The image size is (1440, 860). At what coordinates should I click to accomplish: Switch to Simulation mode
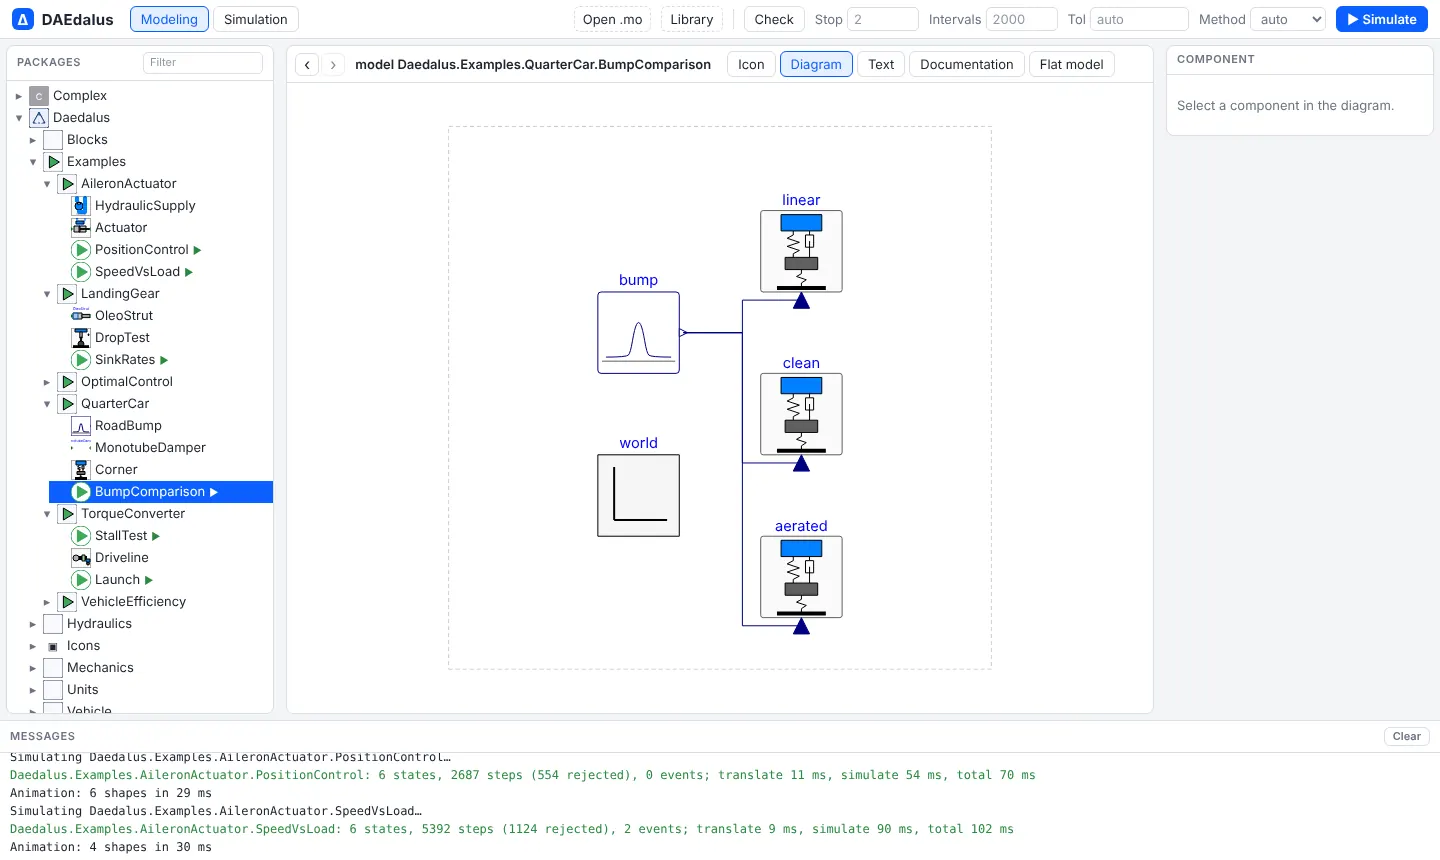255,19
